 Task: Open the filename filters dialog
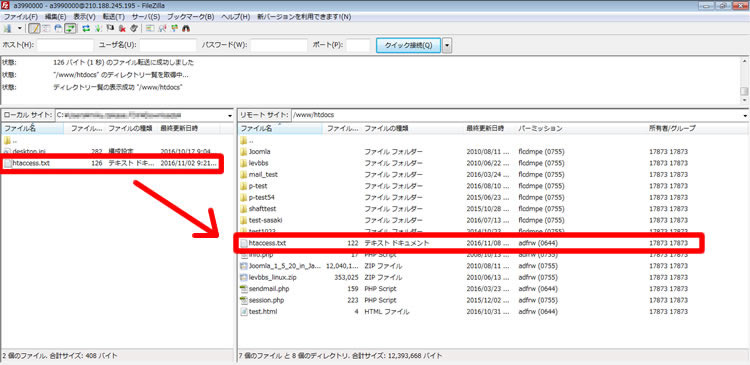click(x=150, y=28)
